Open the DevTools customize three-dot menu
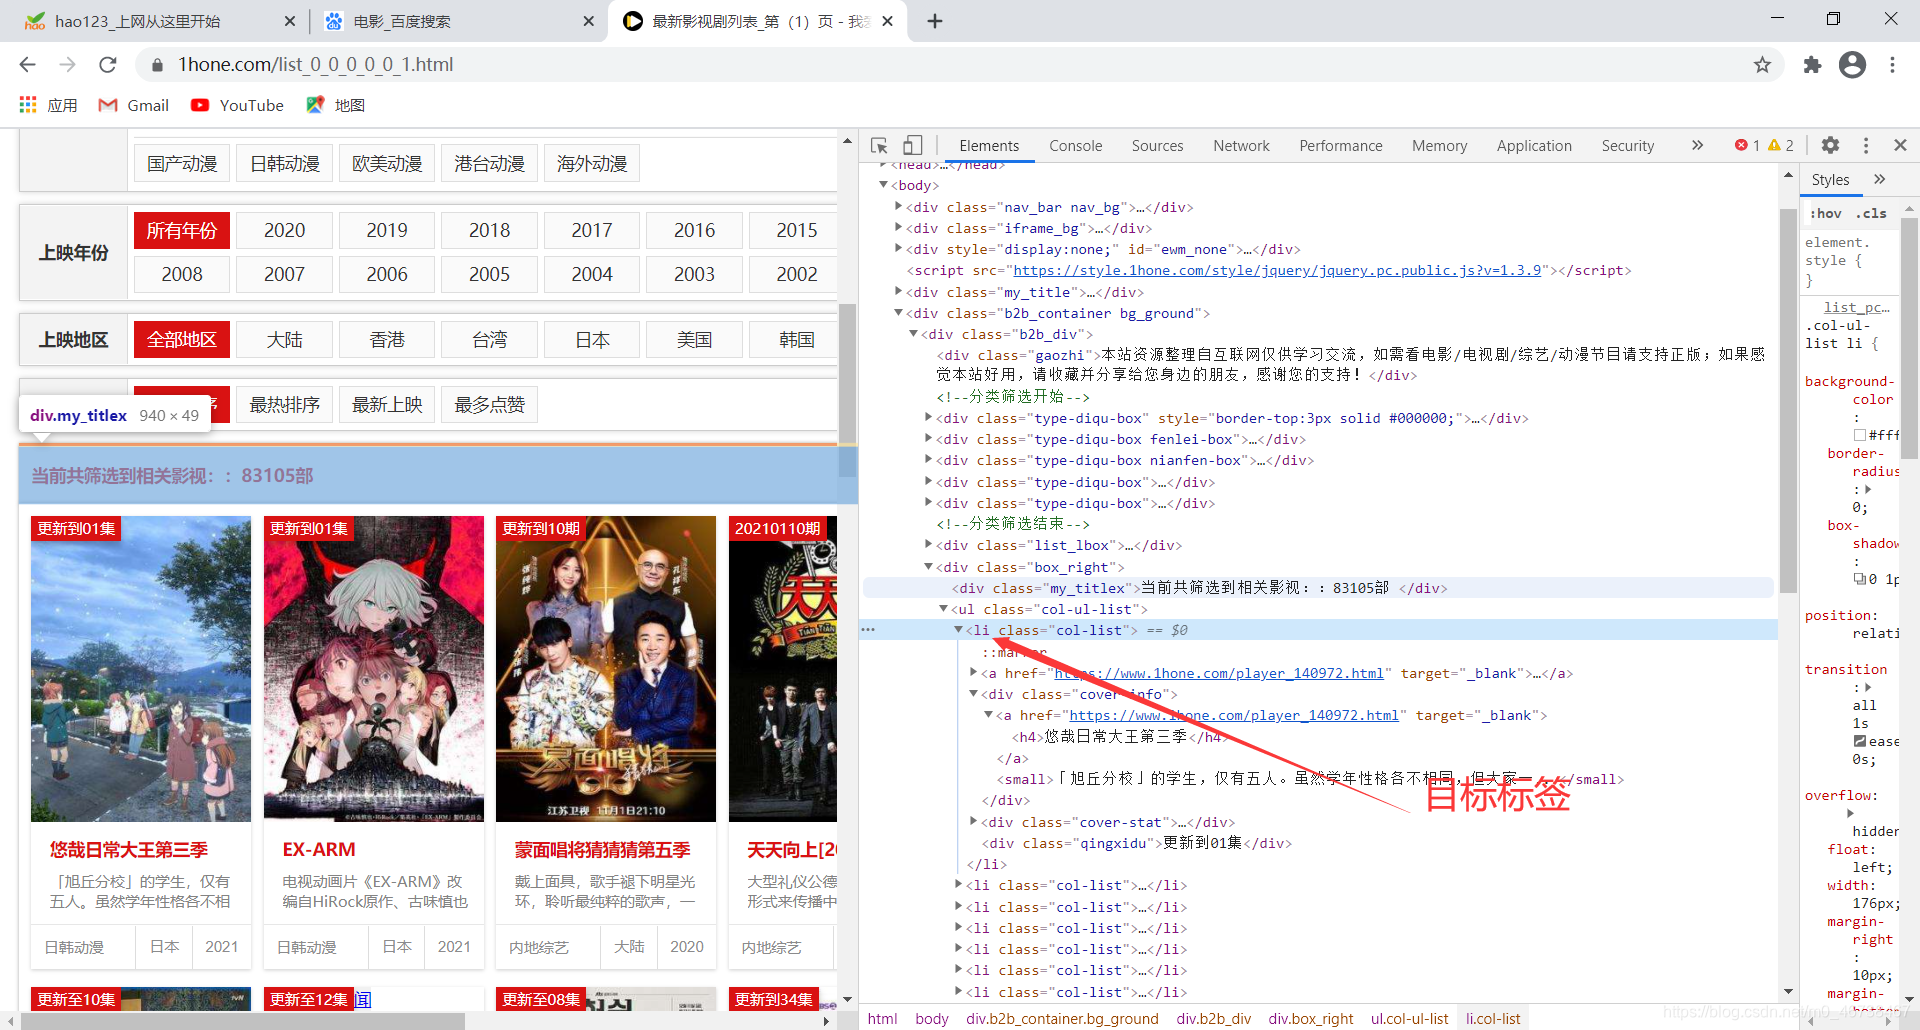Screen dimensions: 1920x1030 (x=1866, y=145)
